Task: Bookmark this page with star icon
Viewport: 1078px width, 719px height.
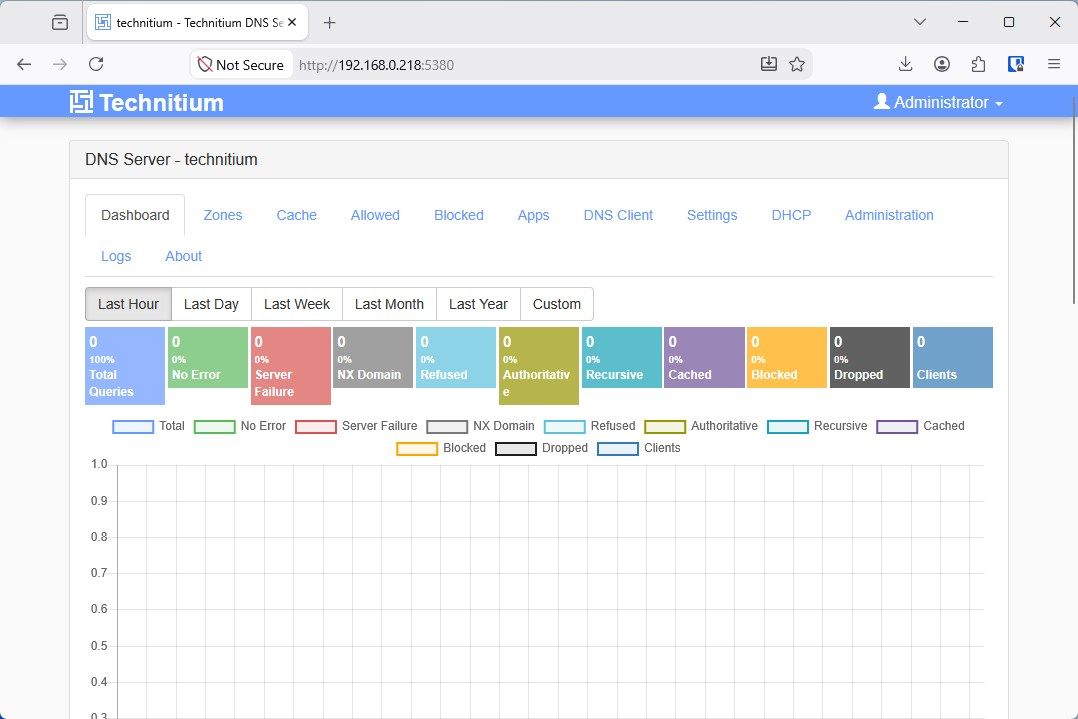Action: tap(797, 65)
